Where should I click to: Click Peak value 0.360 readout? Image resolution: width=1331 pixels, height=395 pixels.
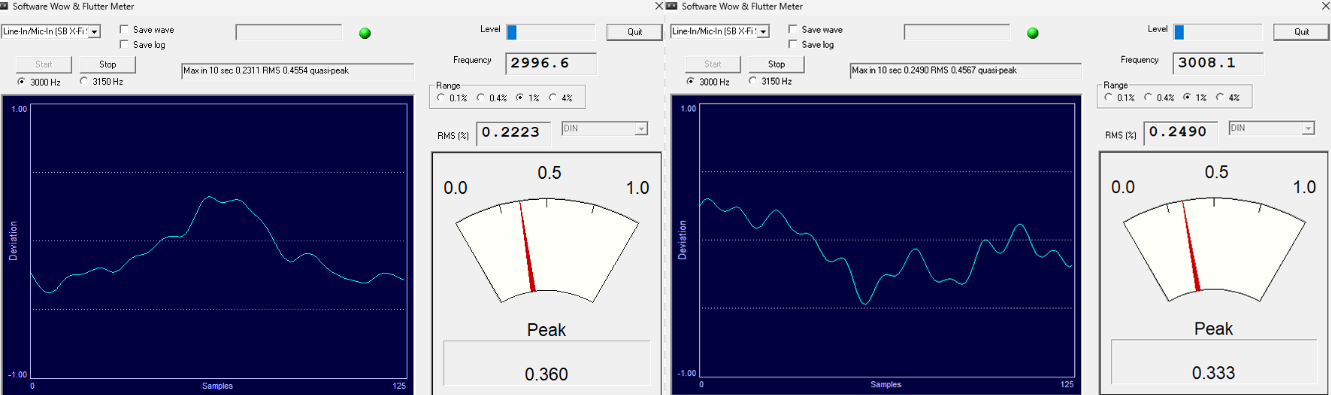tap(547, 363)
